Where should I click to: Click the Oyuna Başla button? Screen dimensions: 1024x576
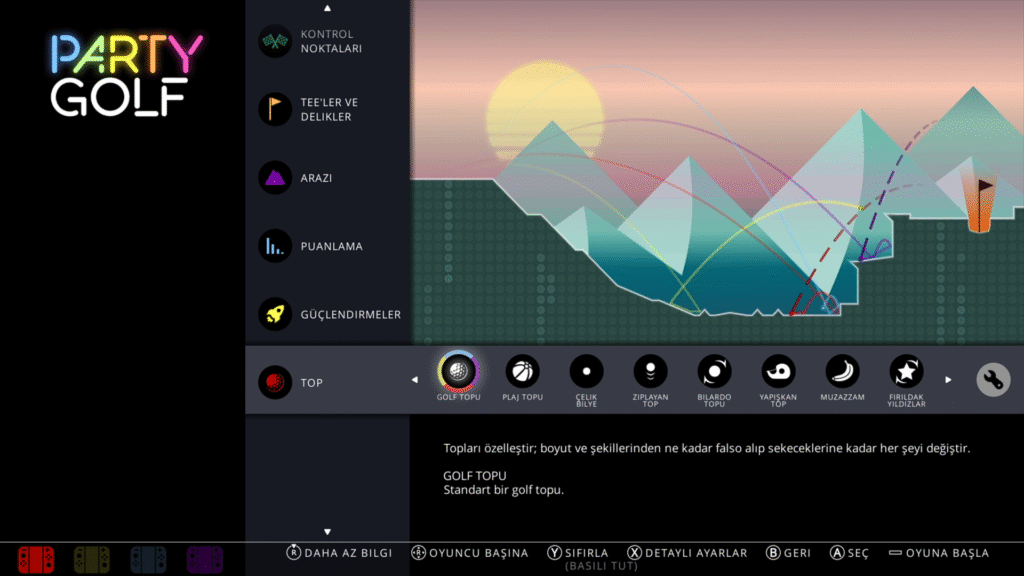(939, 553)
